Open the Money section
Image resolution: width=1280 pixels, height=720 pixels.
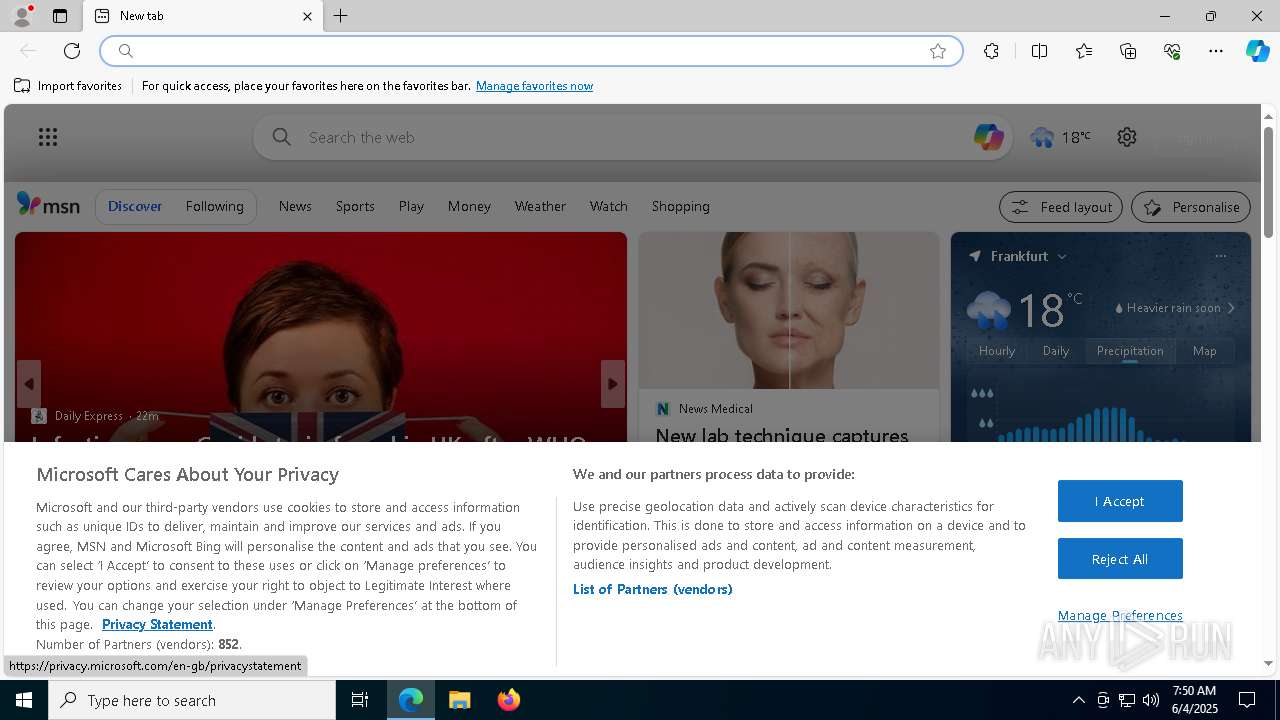pos(469,206)
